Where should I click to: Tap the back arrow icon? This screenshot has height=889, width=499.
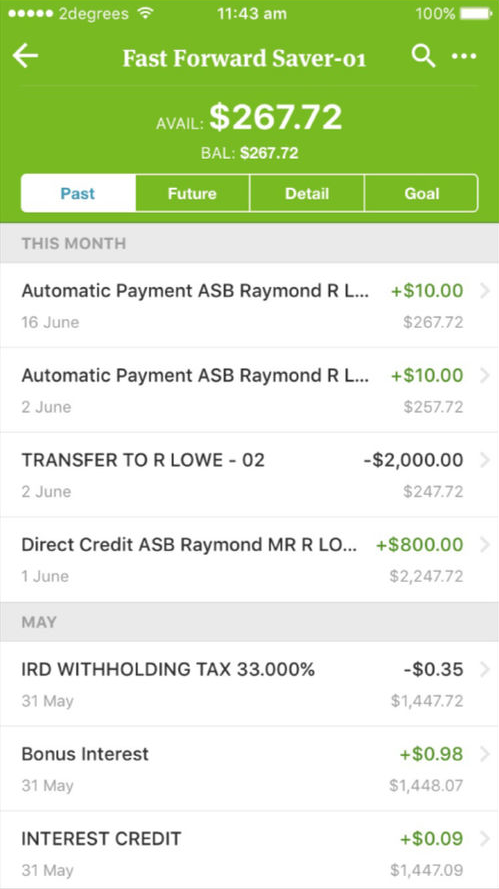coord(25,56)
